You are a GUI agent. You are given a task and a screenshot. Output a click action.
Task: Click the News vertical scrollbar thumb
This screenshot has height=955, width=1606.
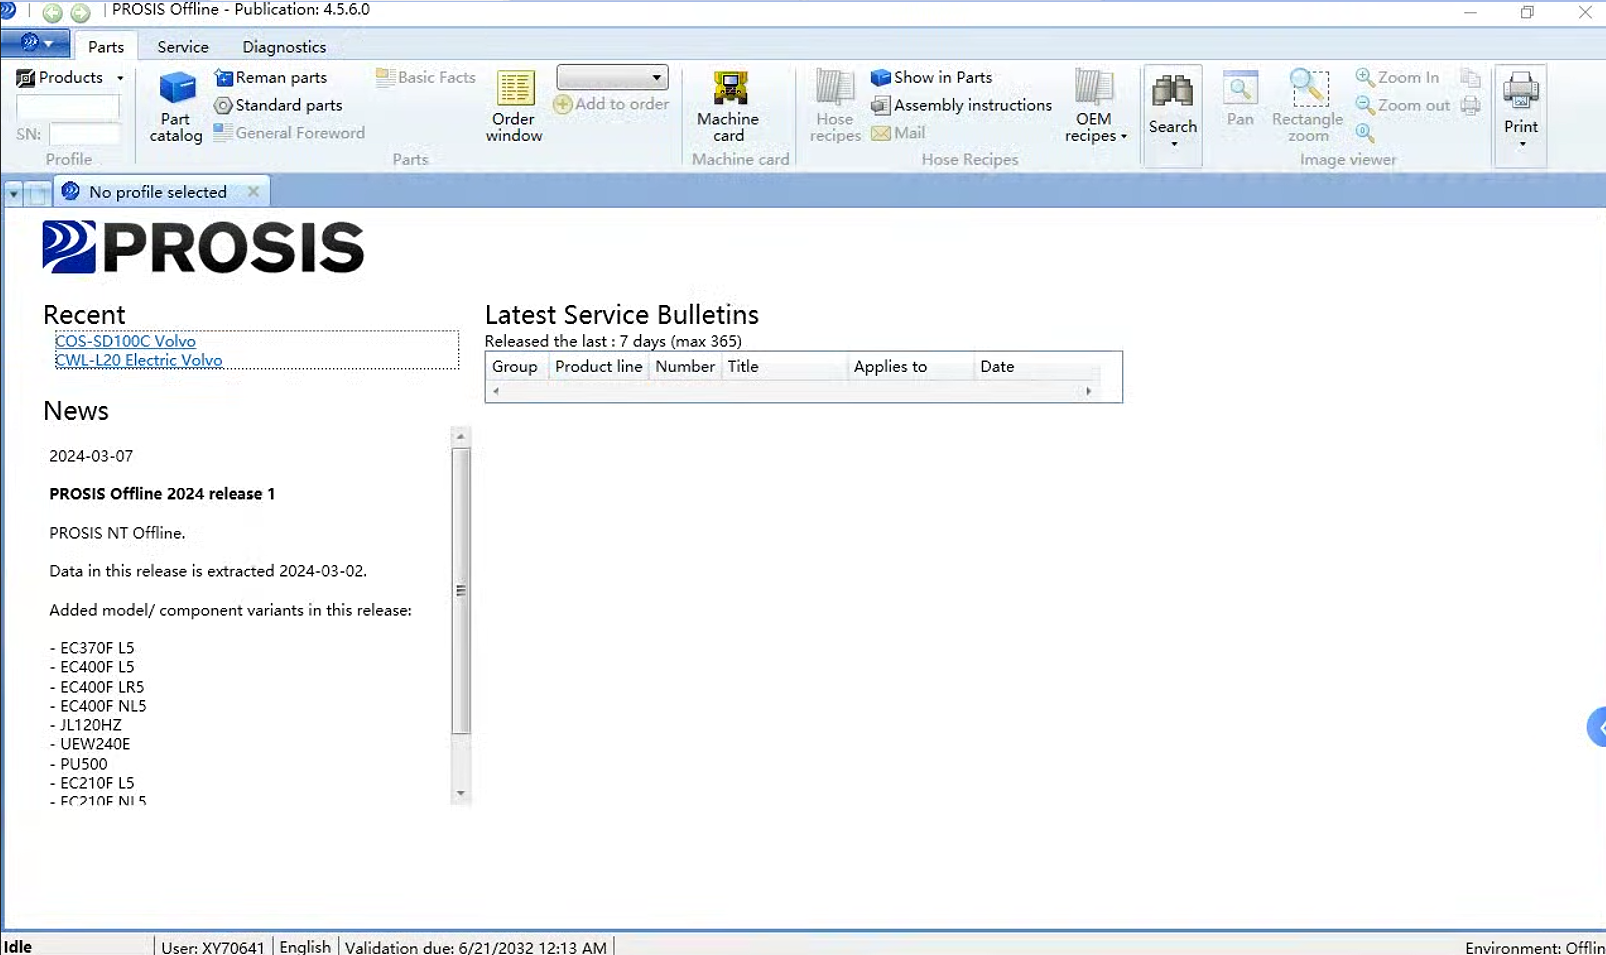tap(460, 591)
